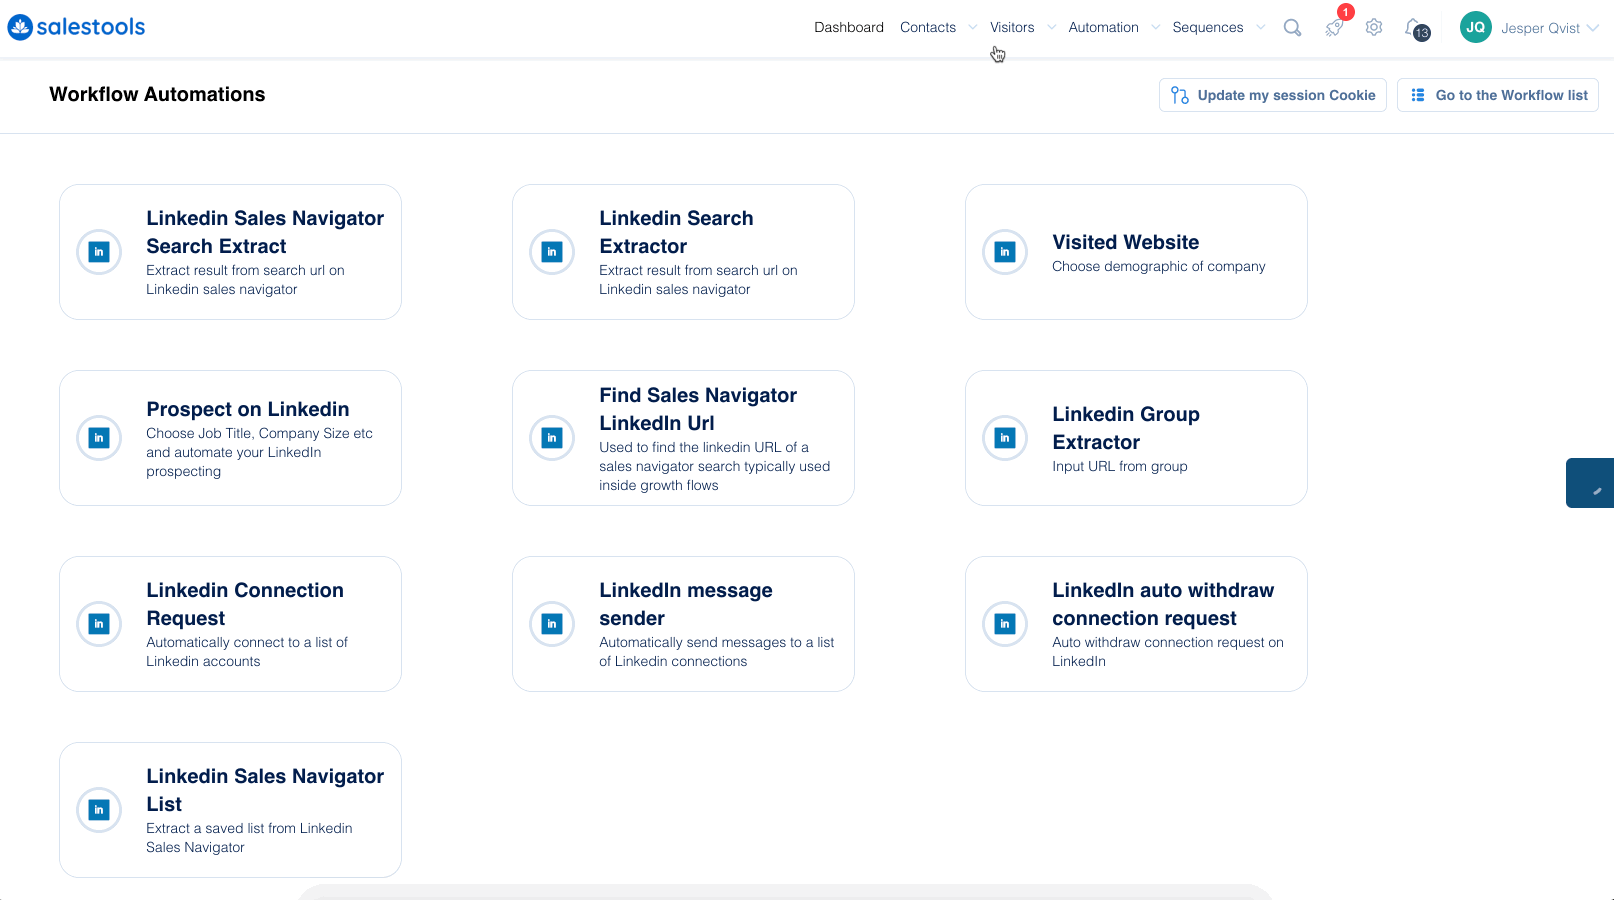Click LinkedIn icon on Find Sales Navigator LinkedIn Url card
This screenshot has height=900, width=1614.
pyautogui.click(x=552, y=438)
